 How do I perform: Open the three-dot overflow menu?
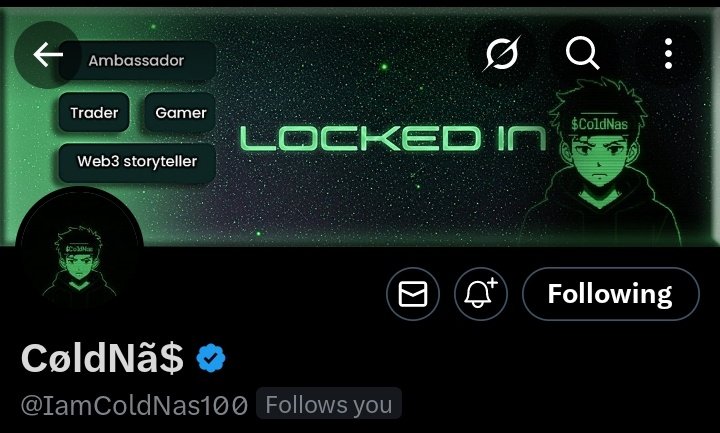coord(669,54)
